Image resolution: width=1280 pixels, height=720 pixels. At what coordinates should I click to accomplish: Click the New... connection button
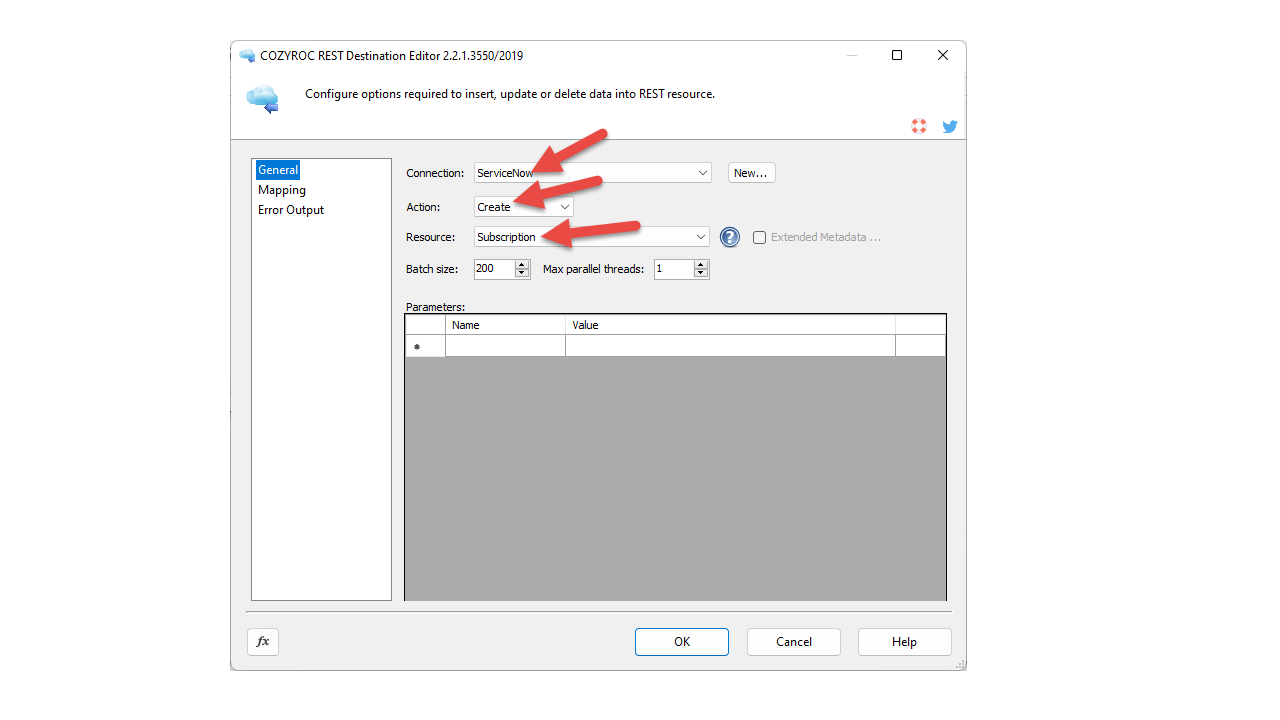pyautogui.click(x=751, y=173)
